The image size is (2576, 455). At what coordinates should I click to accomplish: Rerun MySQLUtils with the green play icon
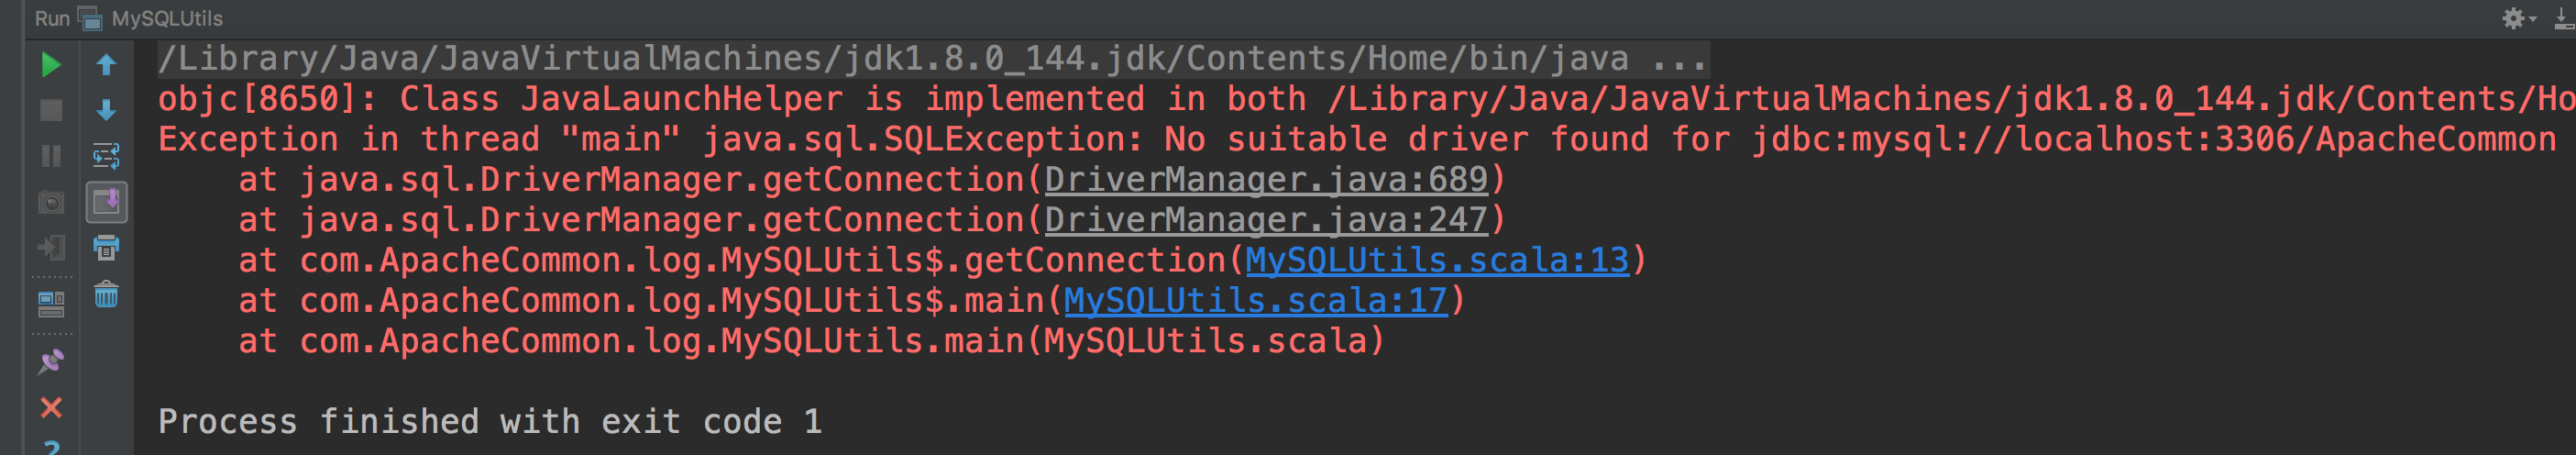pyautogui.click(x=51, y=66)
